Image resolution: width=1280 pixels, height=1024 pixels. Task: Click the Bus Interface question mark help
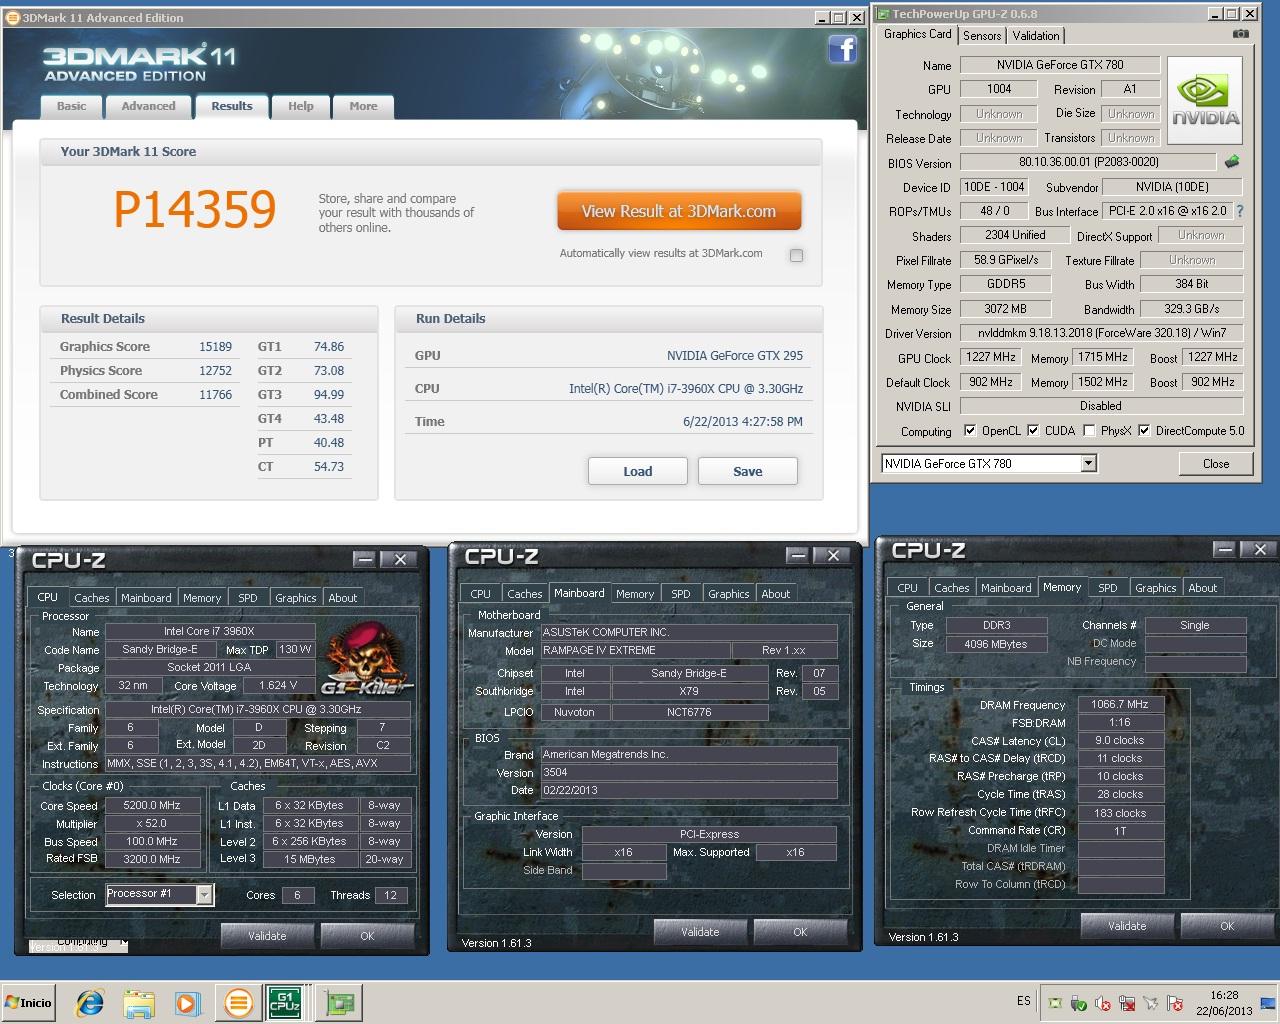pos(1240,211)
